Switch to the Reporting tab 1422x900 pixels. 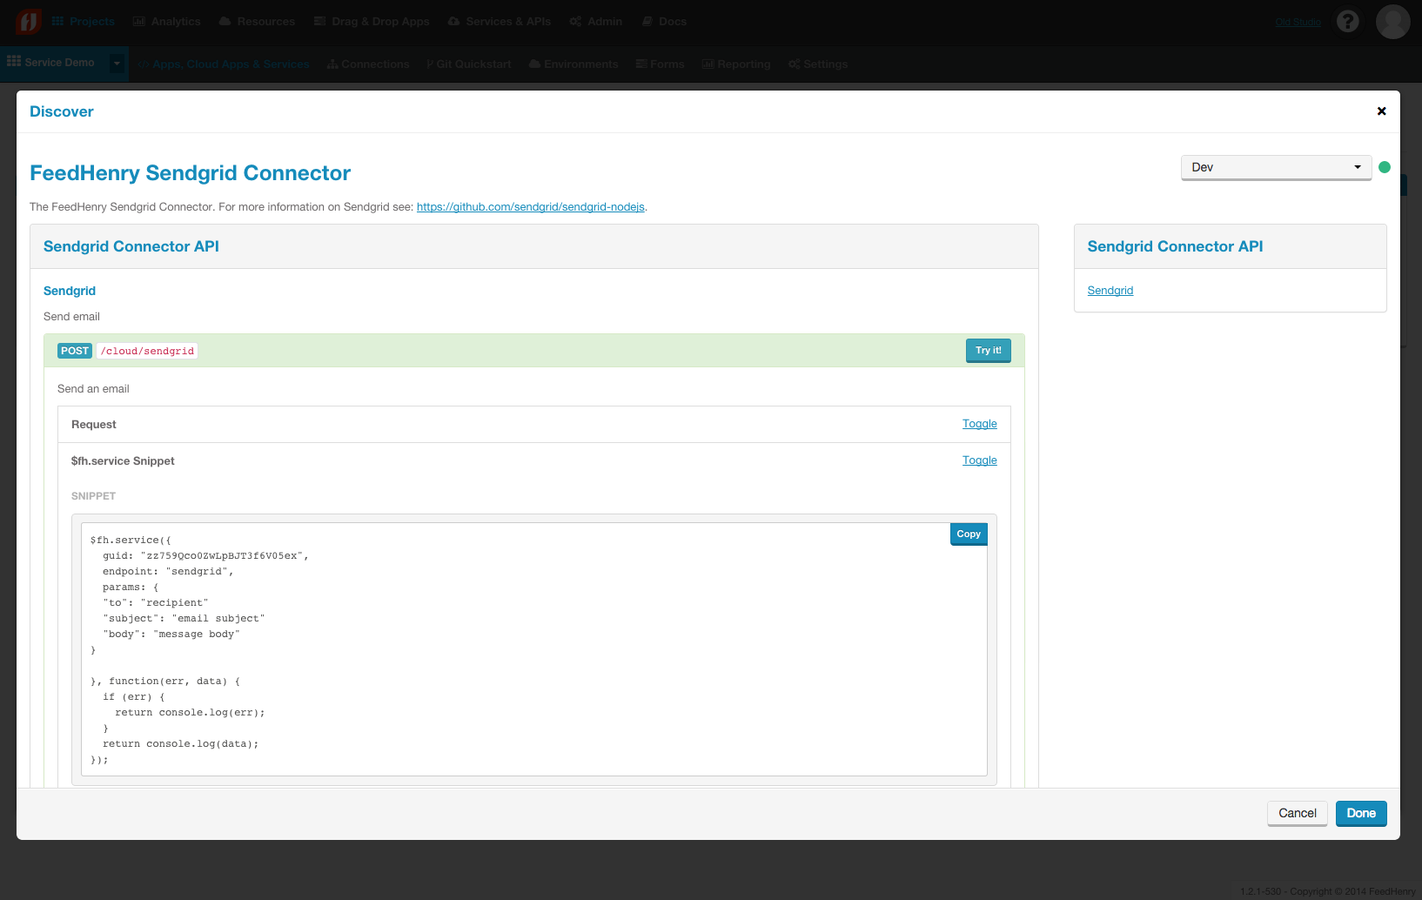point(736,64)
